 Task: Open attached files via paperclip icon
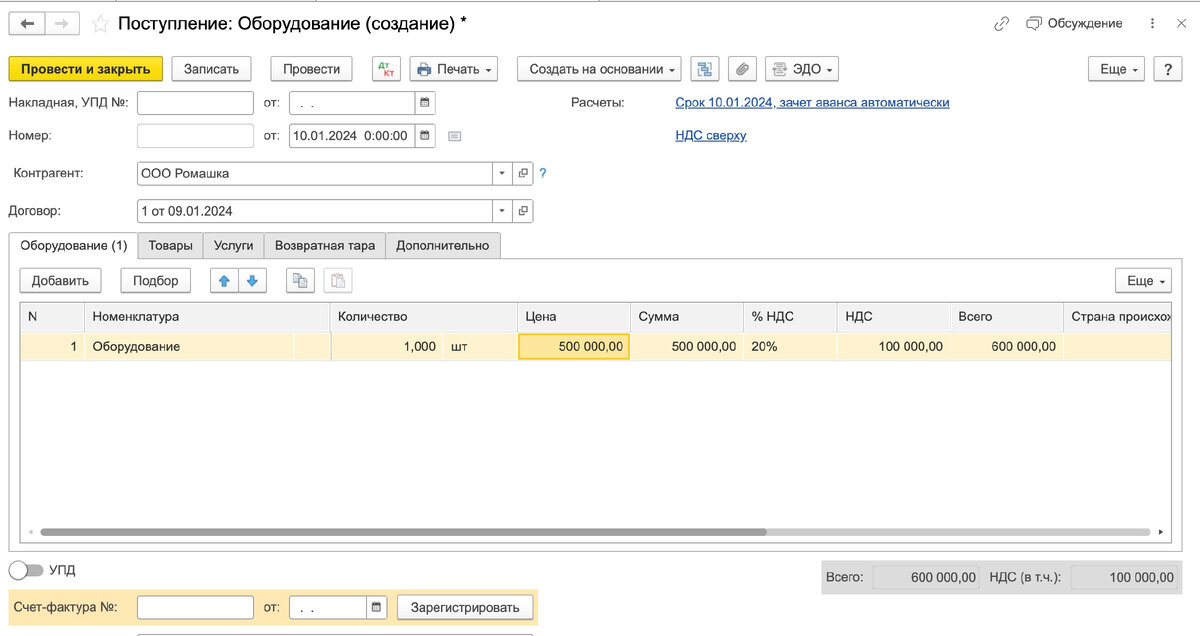tap(742, 69)
